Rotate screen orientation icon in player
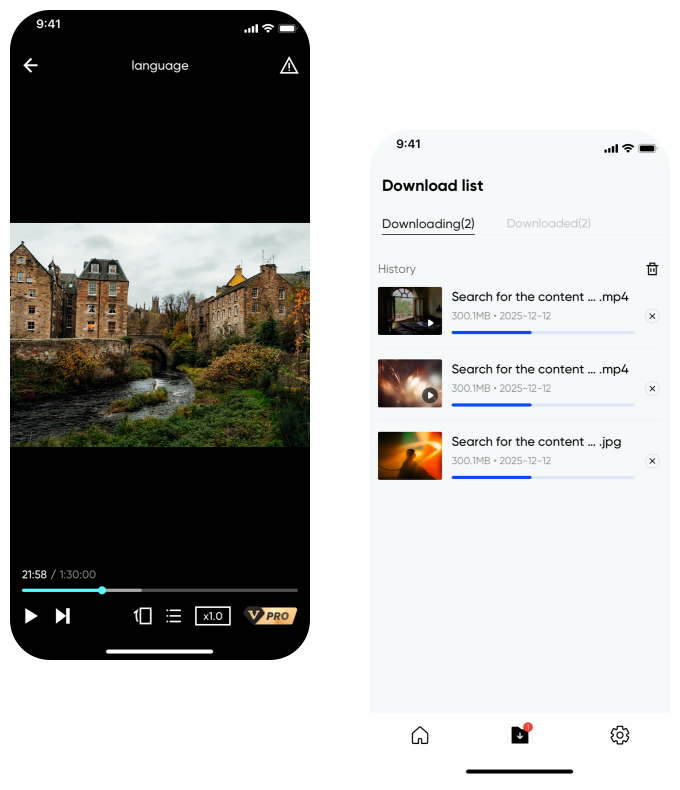Image resolution: width=680 pixels, height=790 pixels. coord(143,616)
